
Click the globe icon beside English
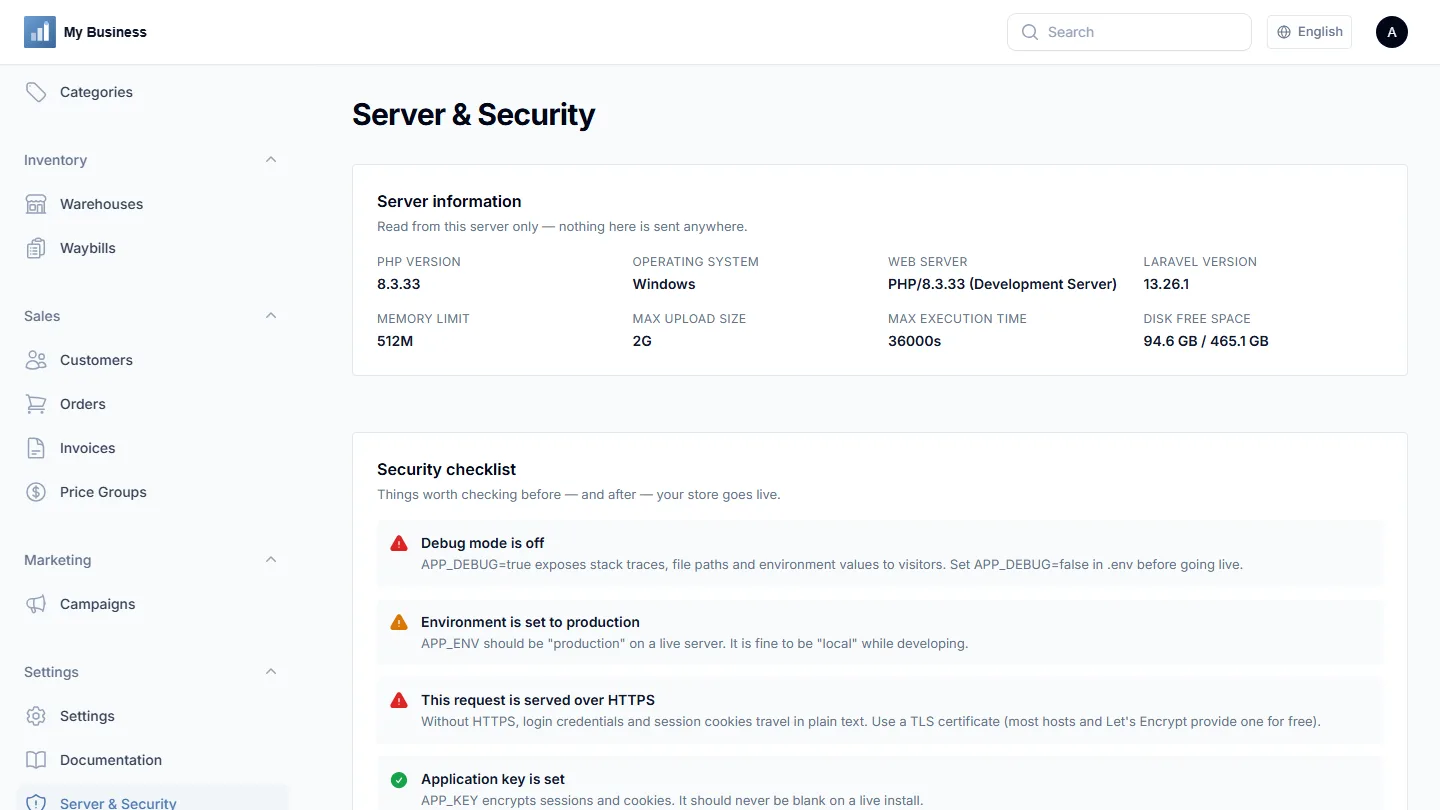coord(1284,32)
